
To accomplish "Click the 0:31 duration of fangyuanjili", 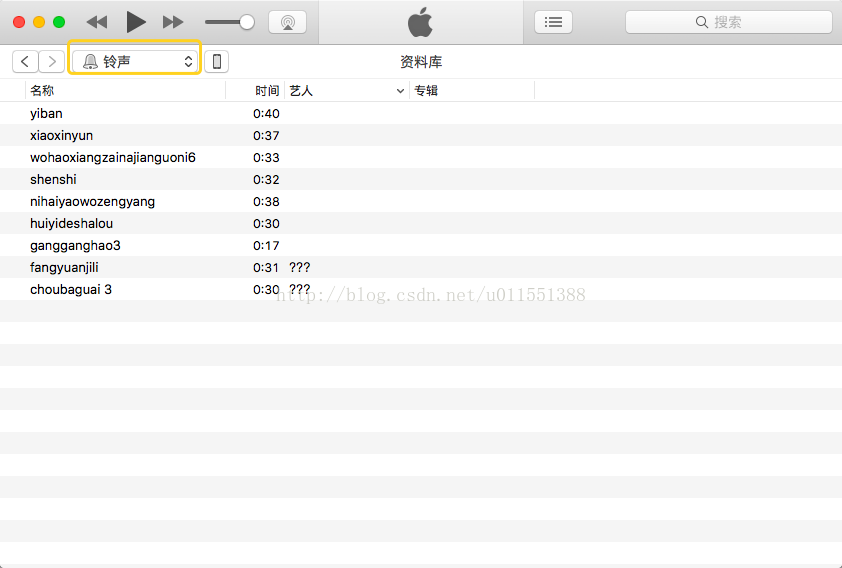I will pyautogui.click(x=266, y=267).
